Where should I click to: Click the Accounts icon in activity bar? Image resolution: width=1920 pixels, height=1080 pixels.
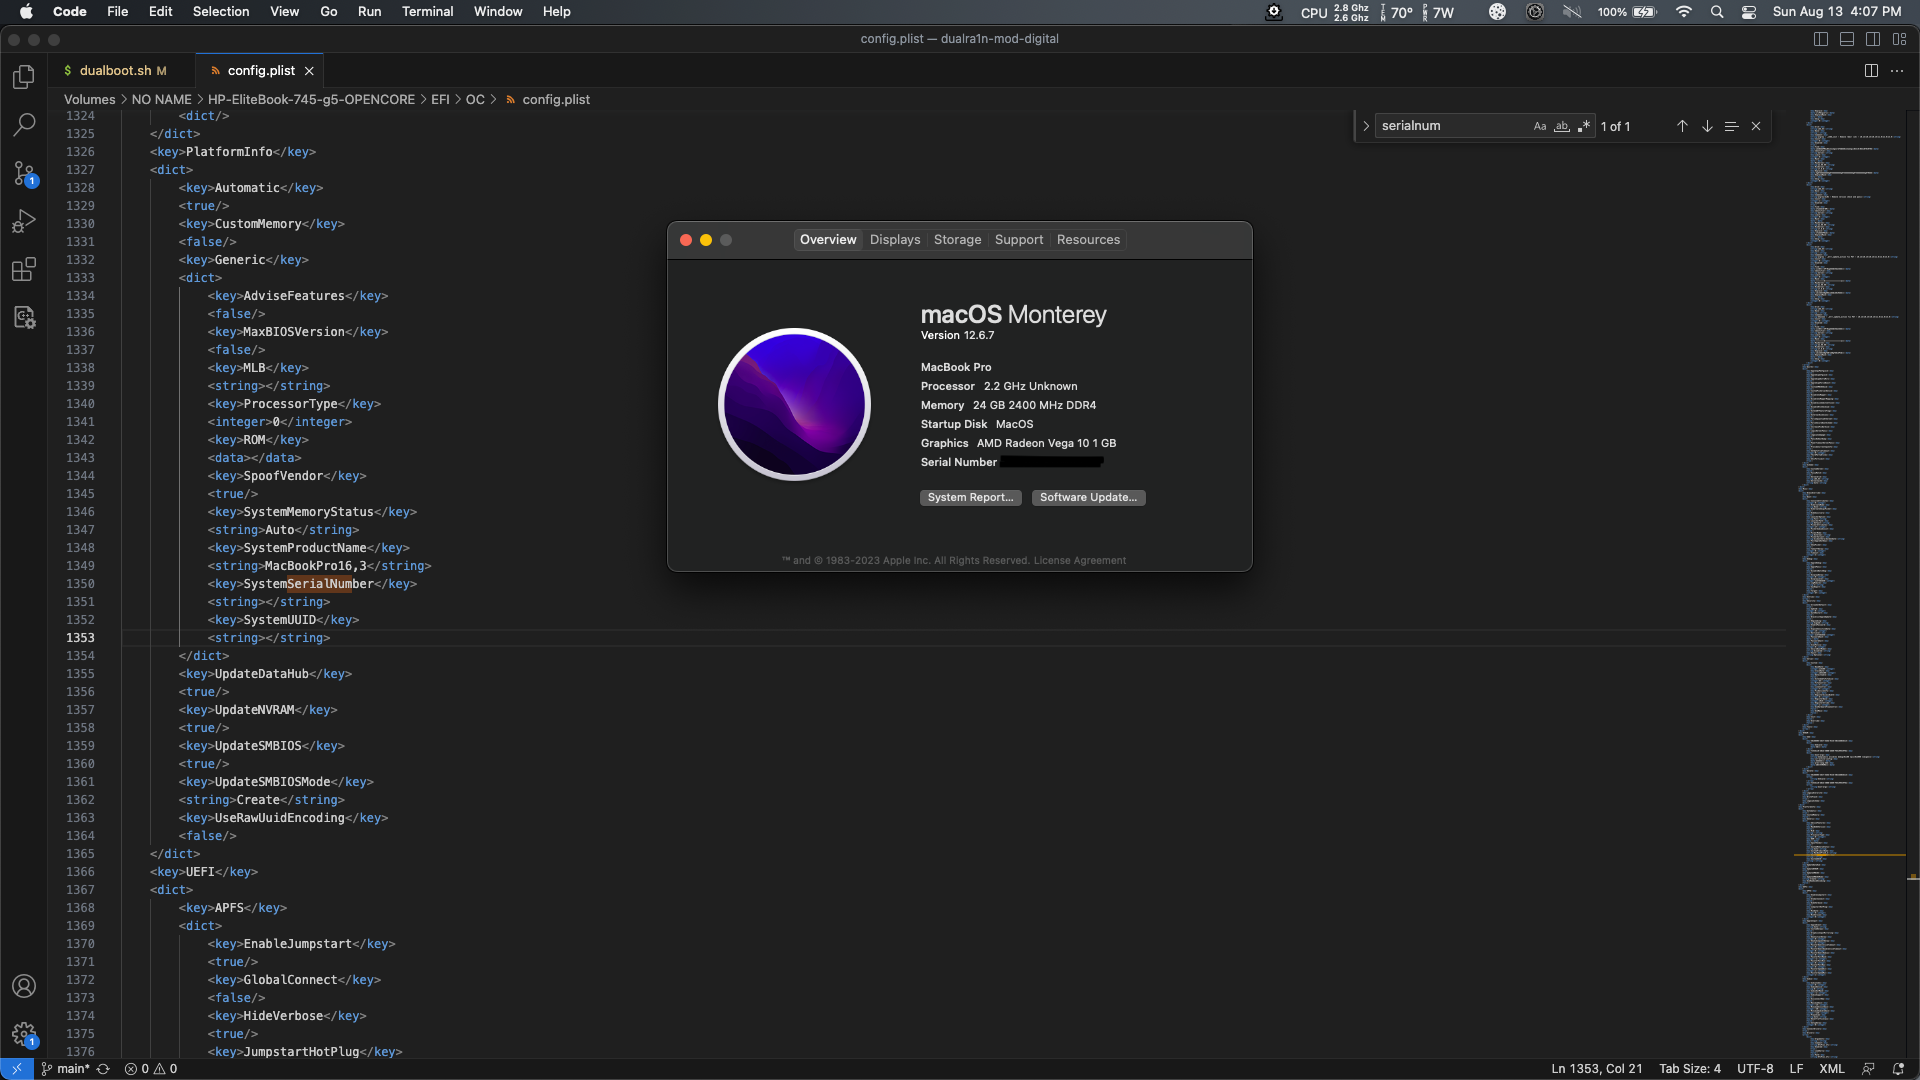(24, 986)
